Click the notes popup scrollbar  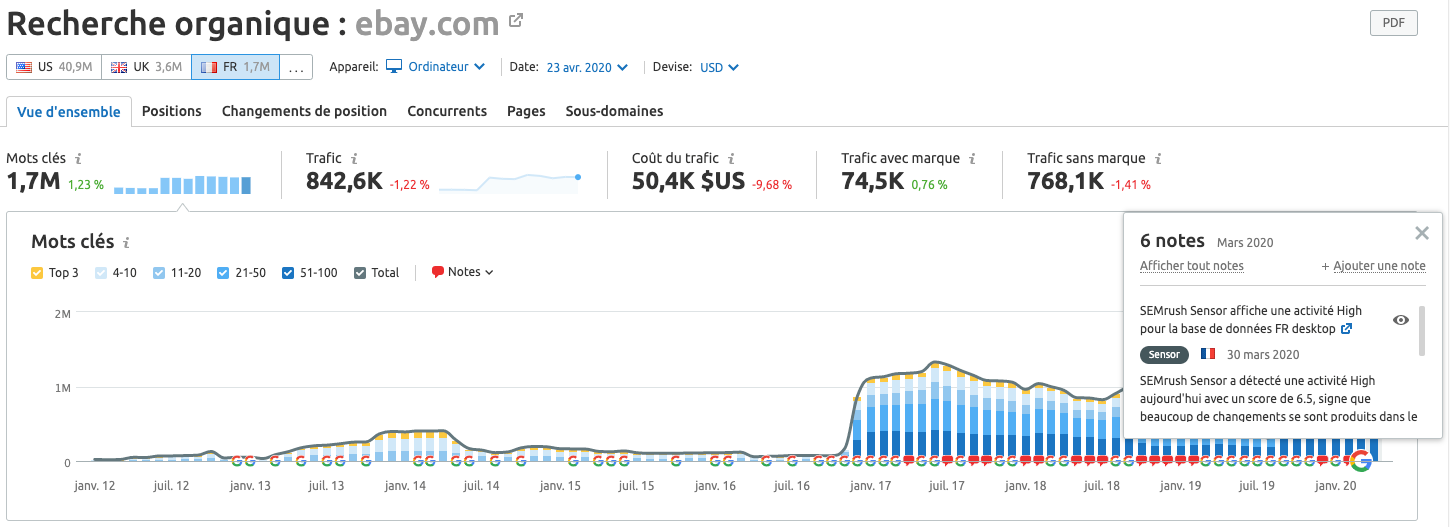coord(1422,331)
